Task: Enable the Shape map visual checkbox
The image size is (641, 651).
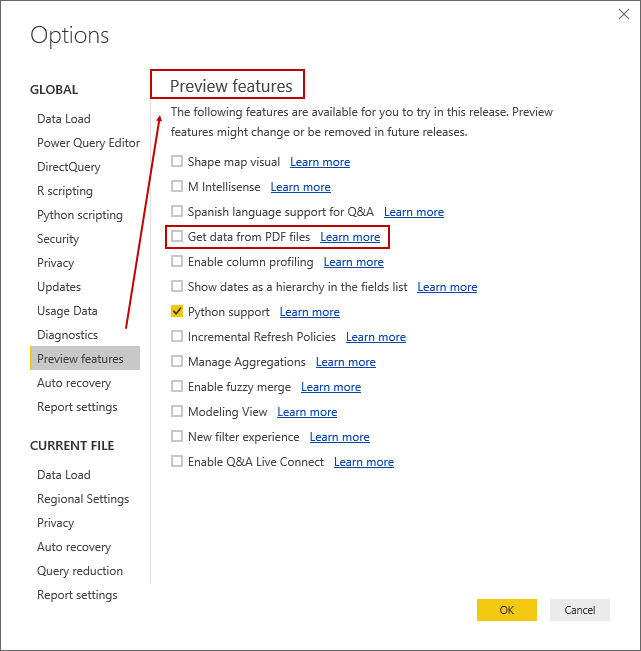Action: (x=177, y=162)
